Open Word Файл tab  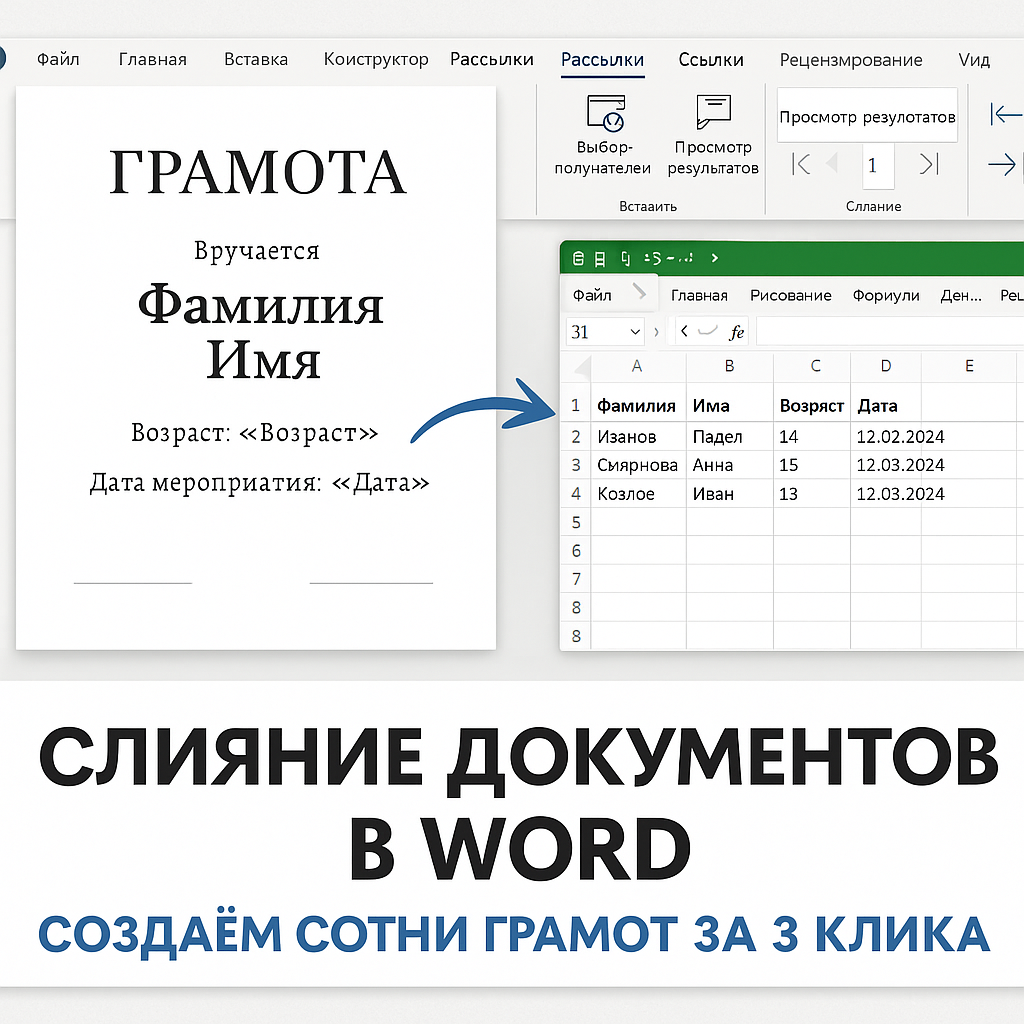(58, 59)
